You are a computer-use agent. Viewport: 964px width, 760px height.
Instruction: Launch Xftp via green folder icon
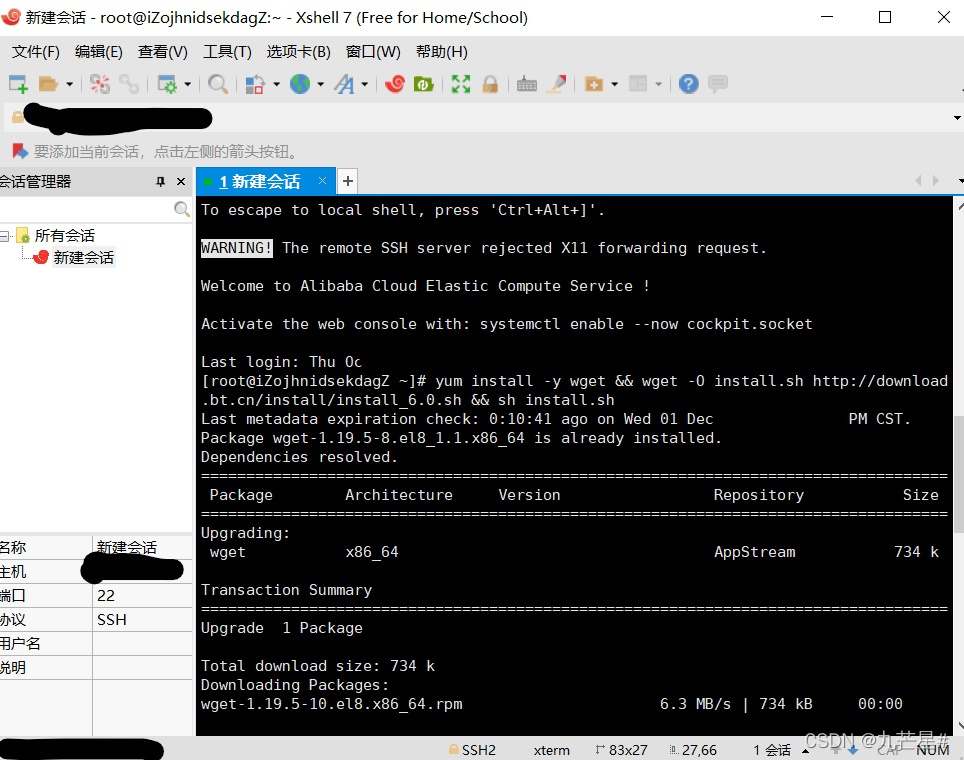click(424, 84)
